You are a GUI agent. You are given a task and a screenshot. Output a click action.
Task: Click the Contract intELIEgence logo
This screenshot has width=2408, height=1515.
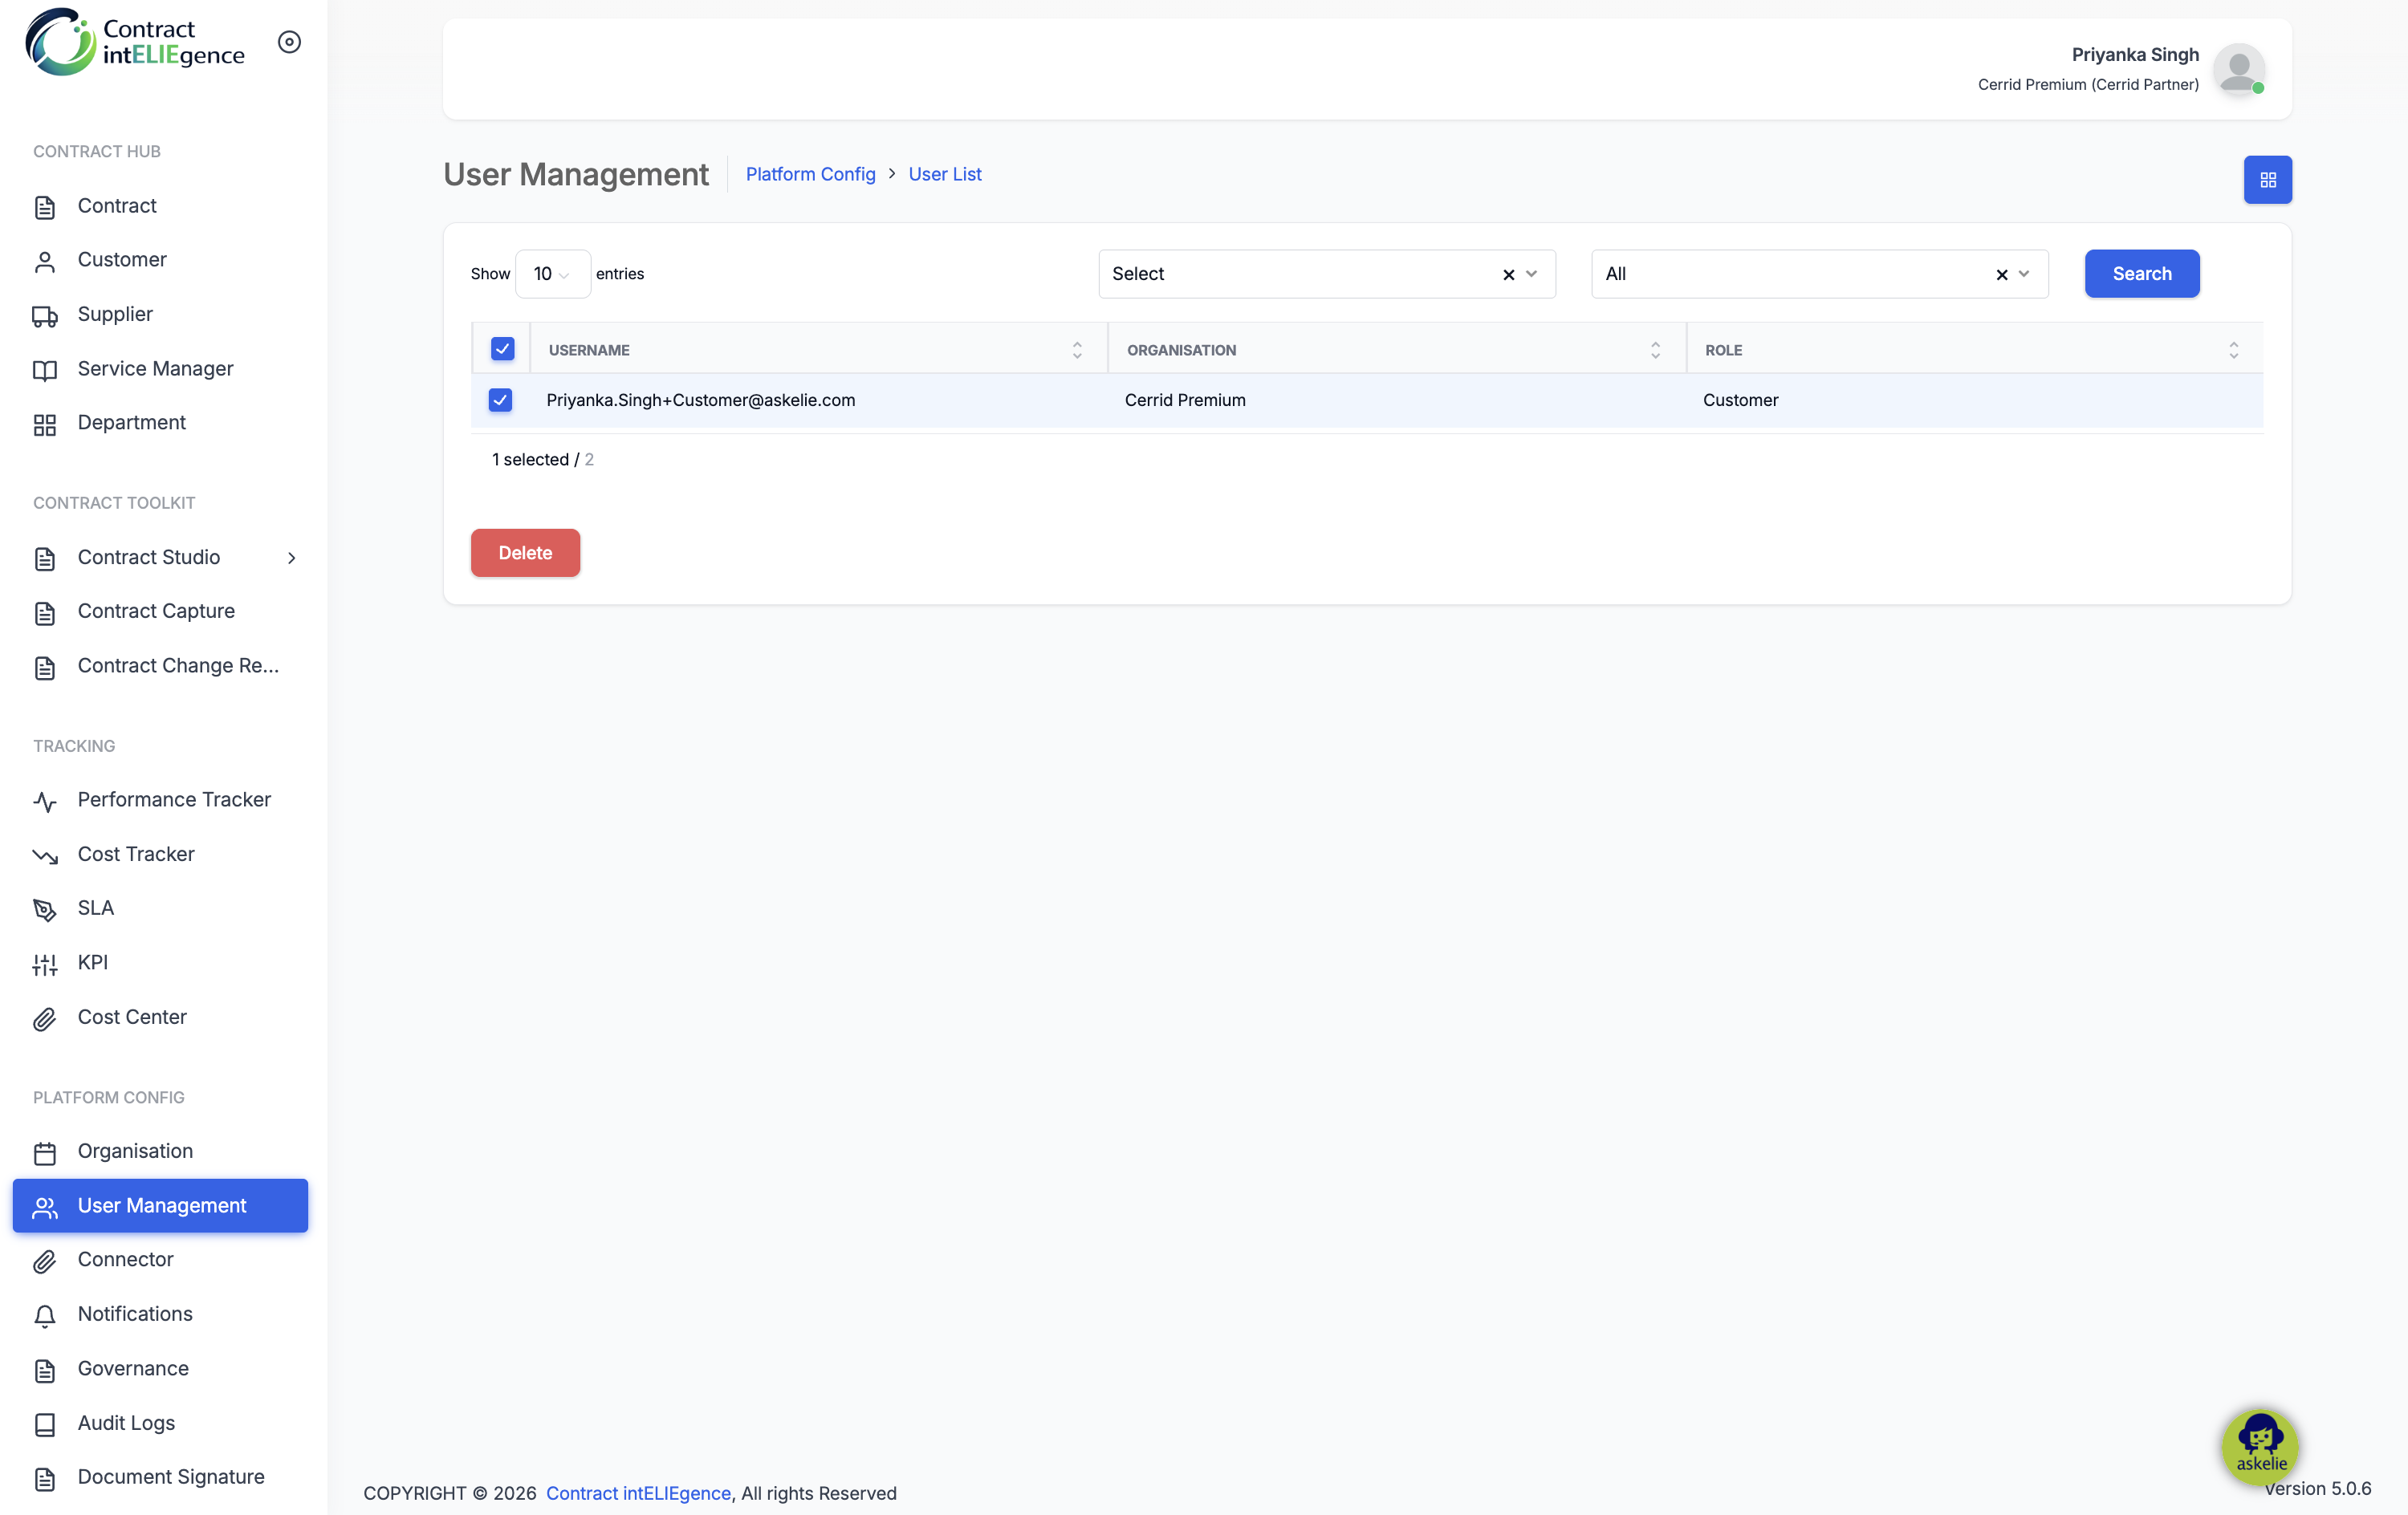(134, 42)
